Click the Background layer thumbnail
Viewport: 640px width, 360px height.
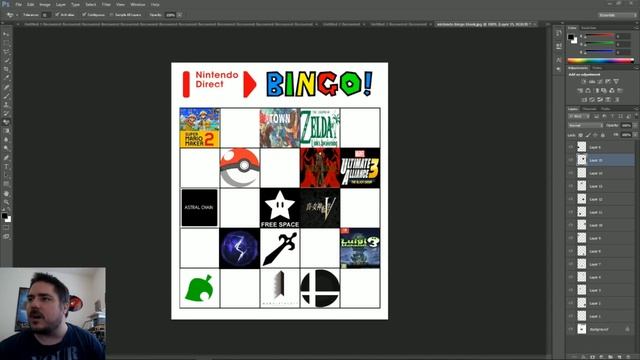[x=582, y=329]
